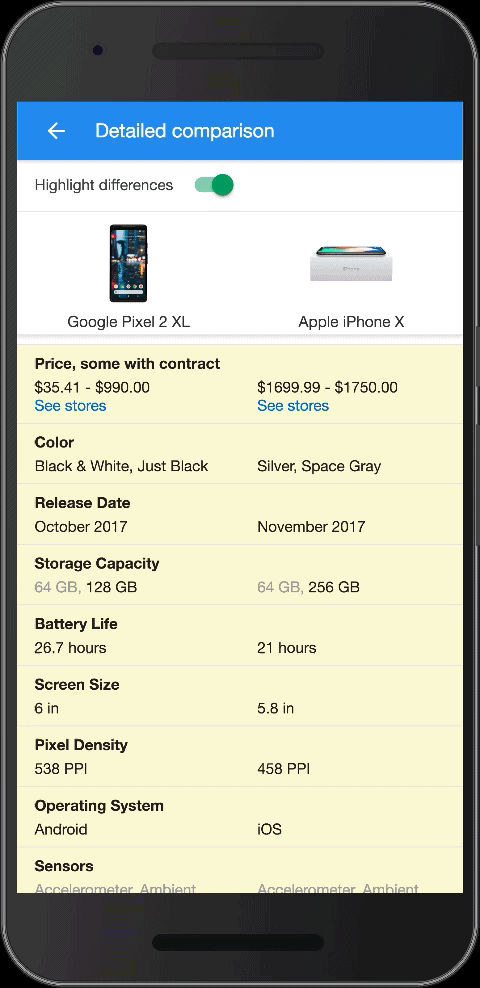
Task: Tap the Google Pixel 2 XL name
Action: pyautogui.click(x=129, y=322)
